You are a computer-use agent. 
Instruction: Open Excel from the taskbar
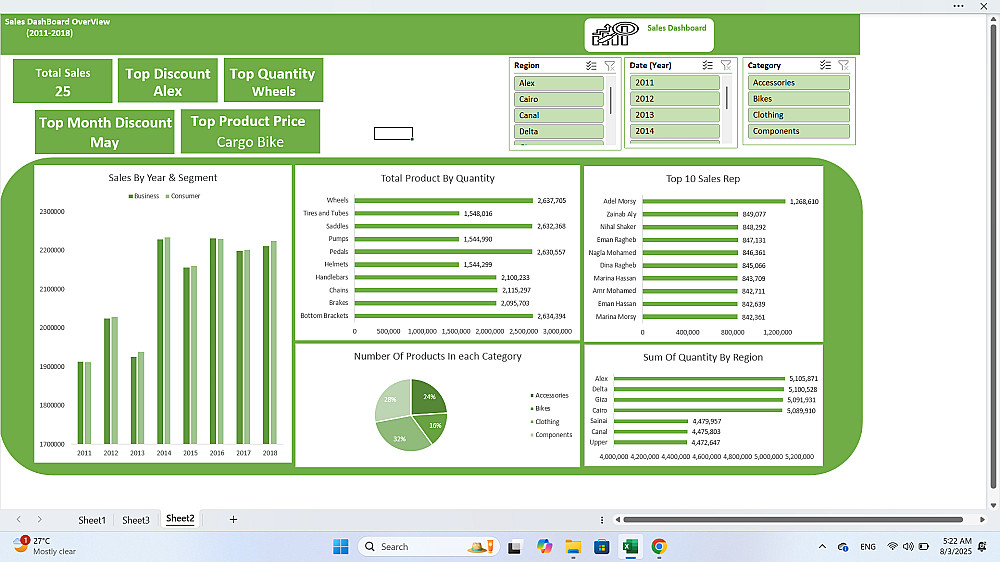(x=630, y=547)
